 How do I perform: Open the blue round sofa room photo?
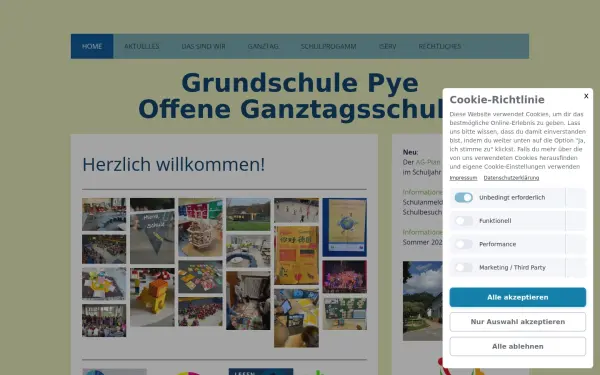point(248,251)
